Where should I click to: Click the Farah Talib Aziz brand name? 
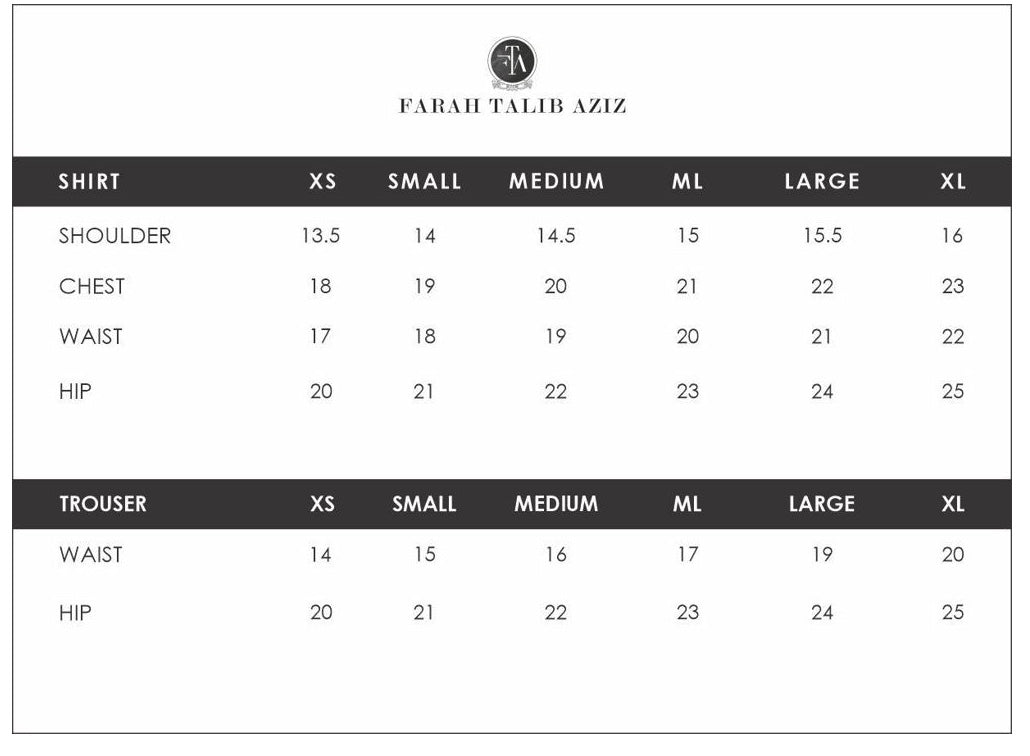(x=513, y=106)
